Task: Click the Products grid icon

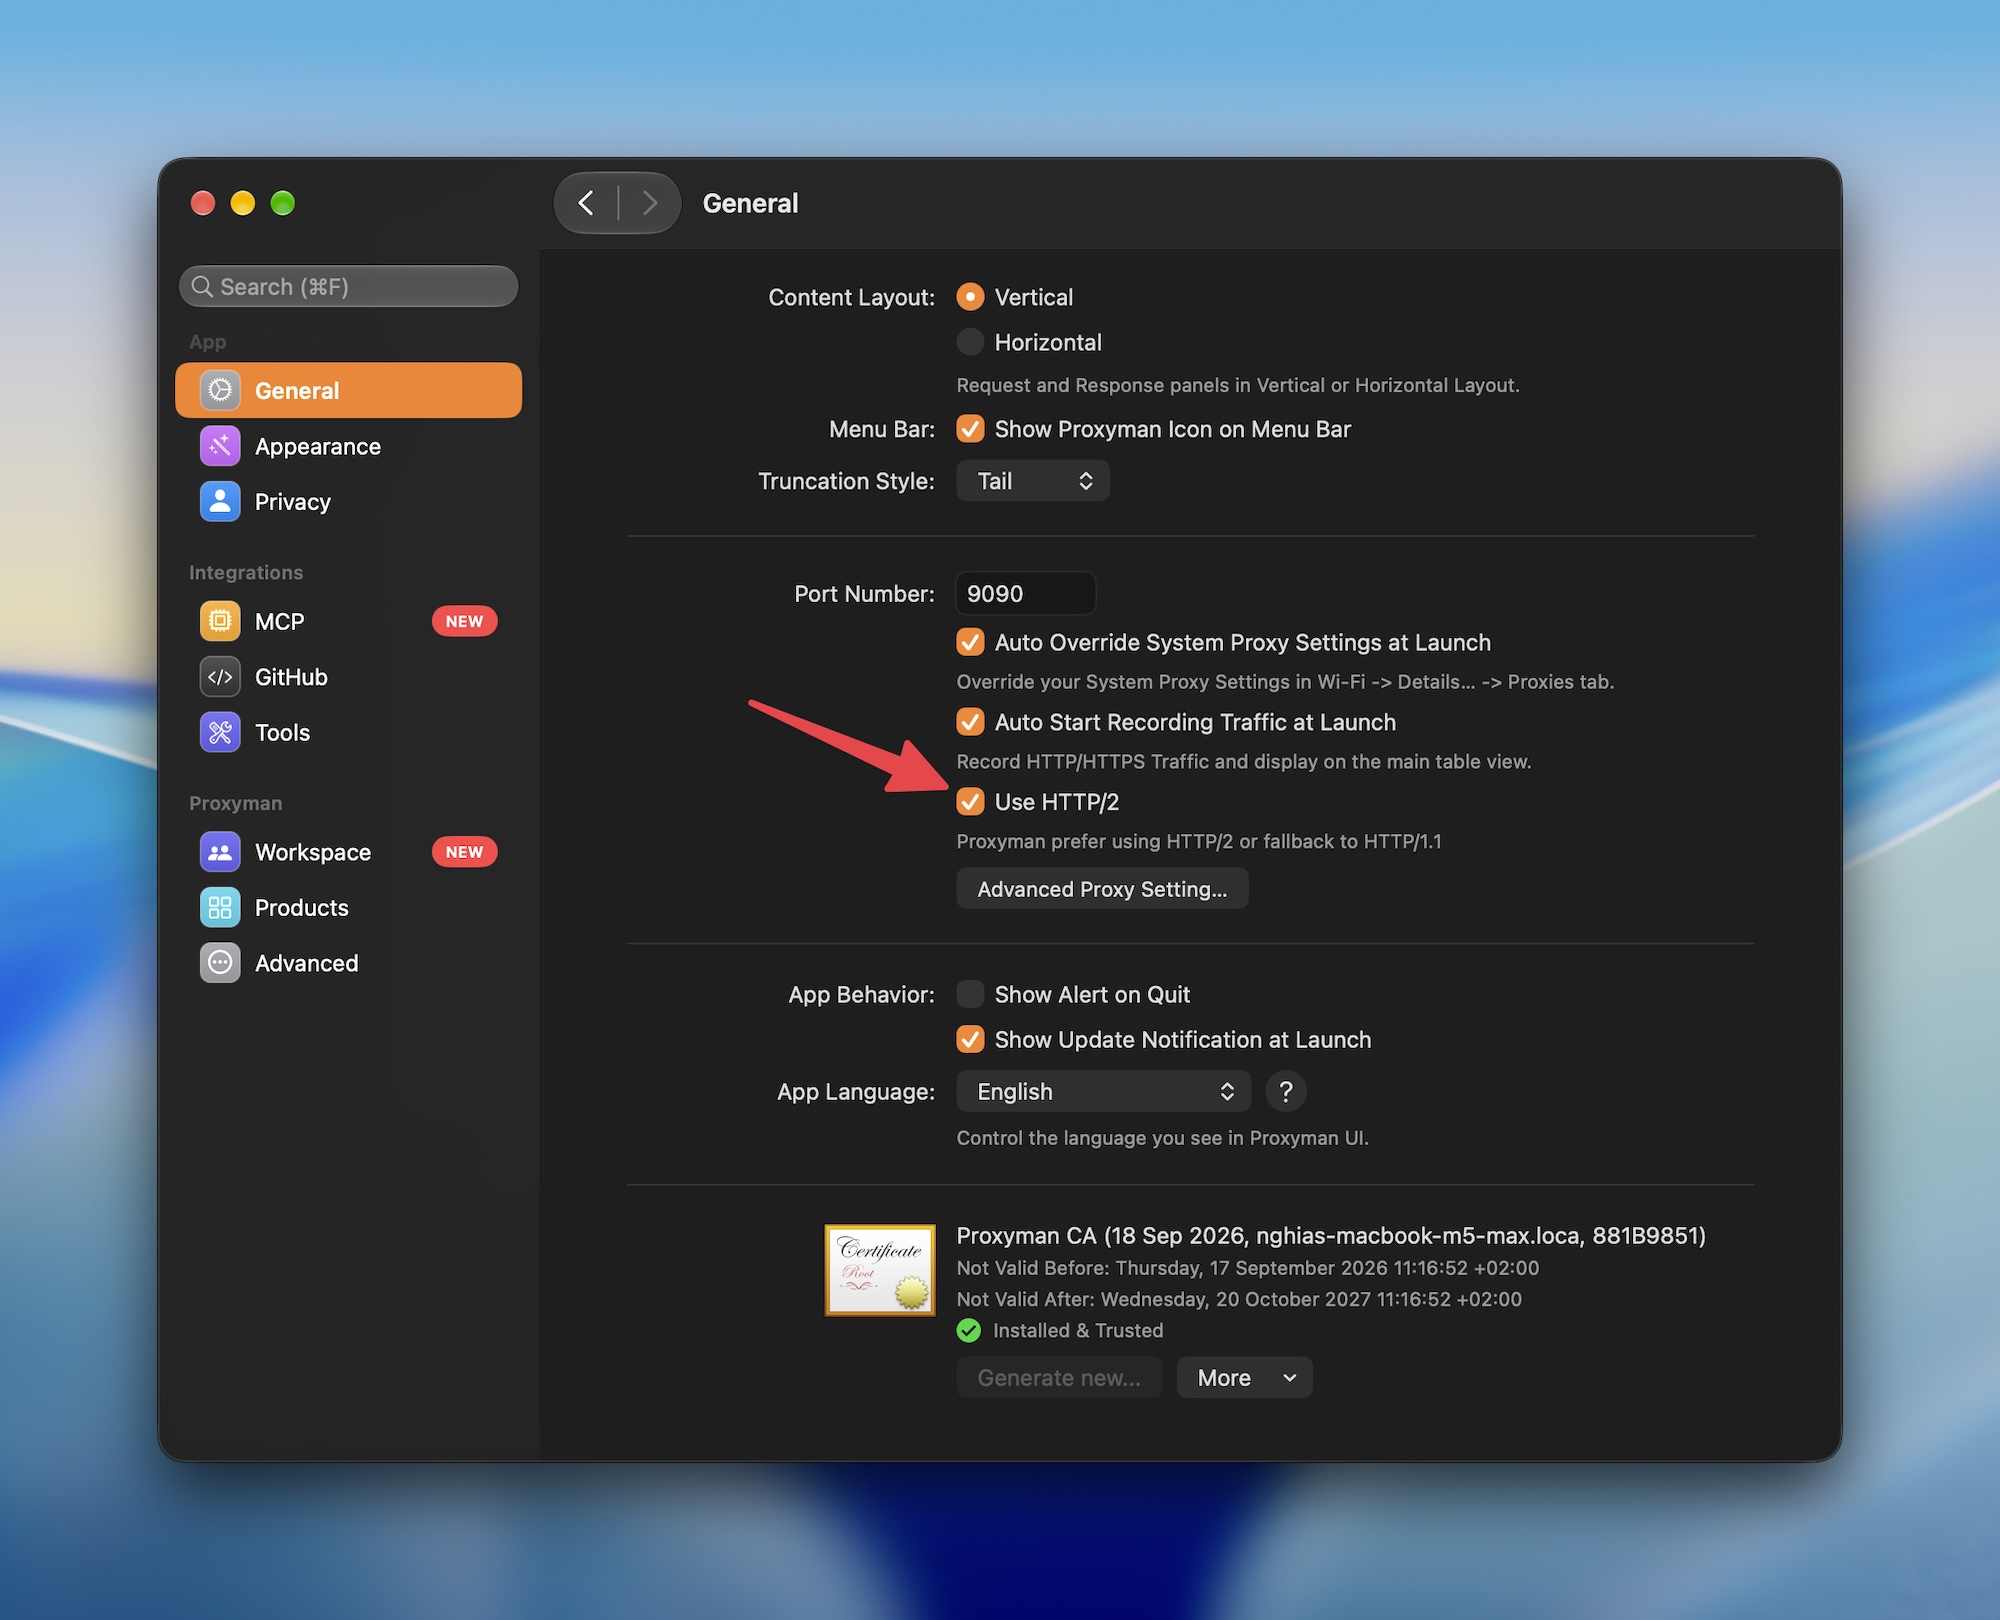Action: 220,908
